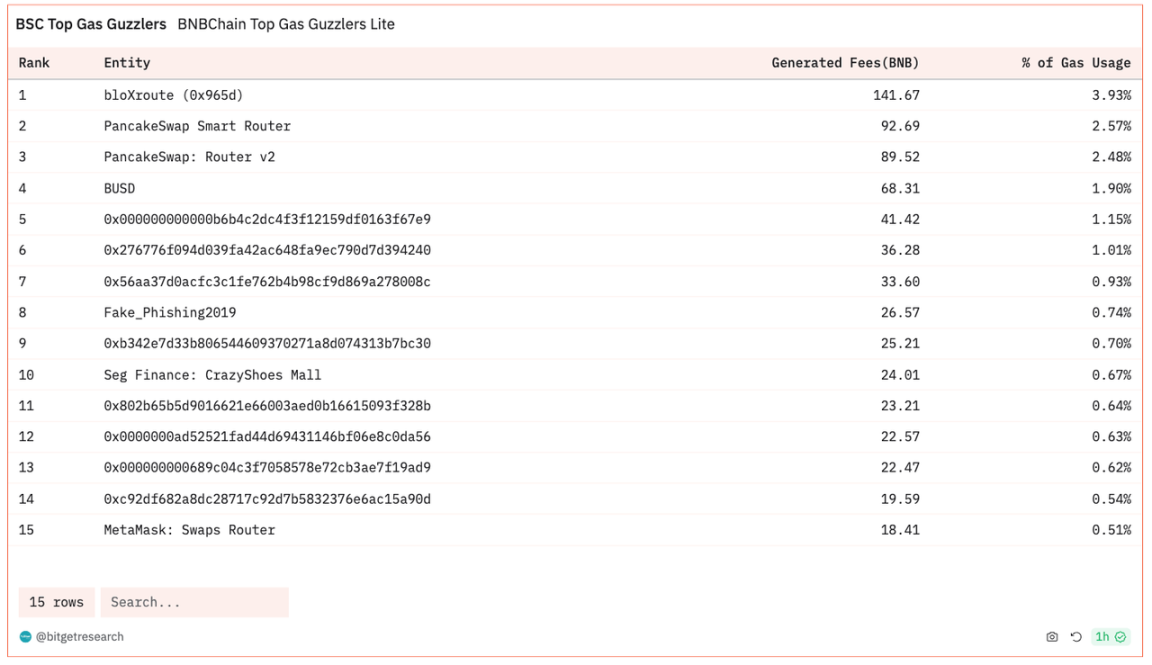Viewport: 1152px width, 665px height.
Task: Sort by % of Gas Usage header
Action: pos(1076,63)
